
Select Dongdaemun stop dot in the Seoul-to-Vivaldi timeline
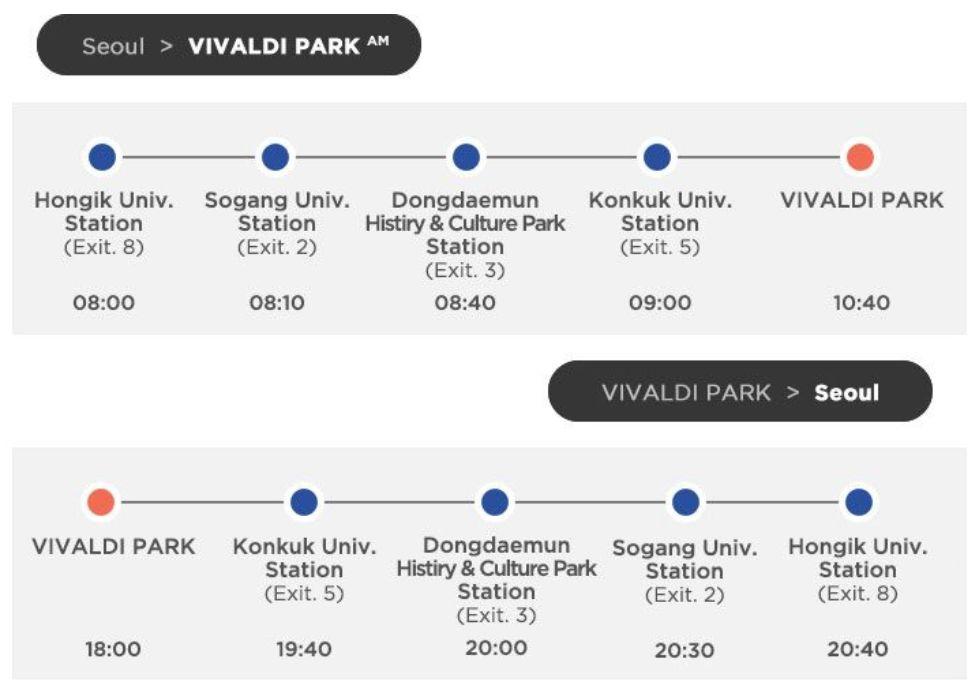(x=465, y=157)
